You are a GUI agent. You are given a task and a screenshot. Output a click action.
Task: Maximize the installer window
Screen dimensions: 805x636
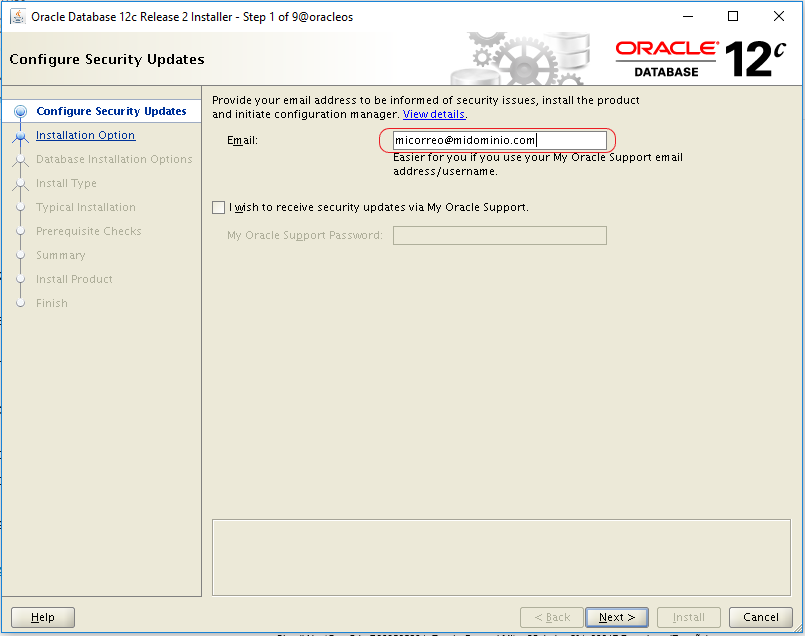pos(733,16)
